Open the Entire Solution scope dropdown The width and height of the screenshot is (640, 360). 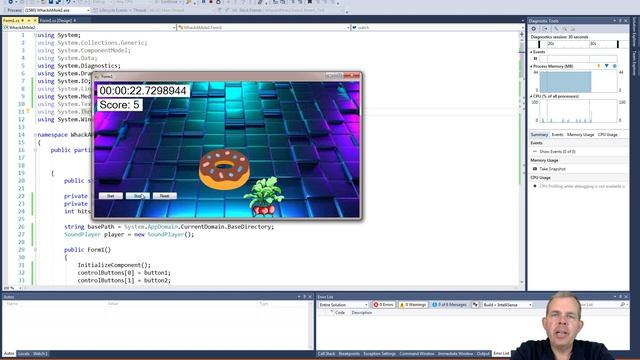click(x=343, y=305)
